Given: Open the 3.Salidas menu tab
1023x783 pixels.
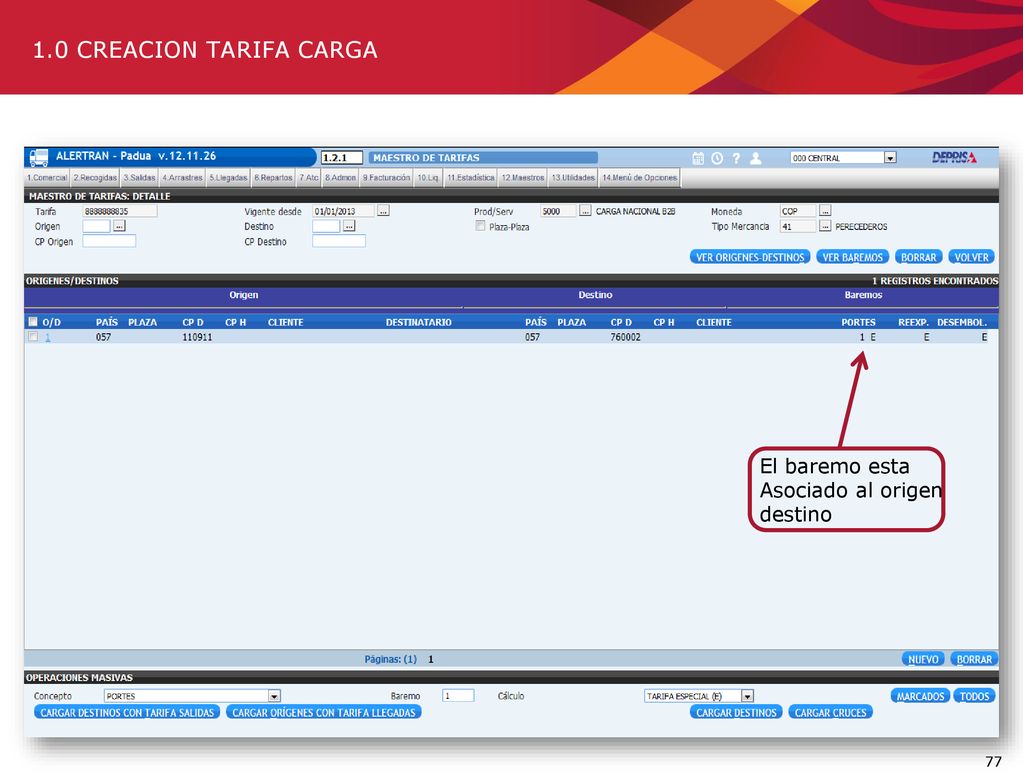Looking at the screenshot, I should click(140, 177).
